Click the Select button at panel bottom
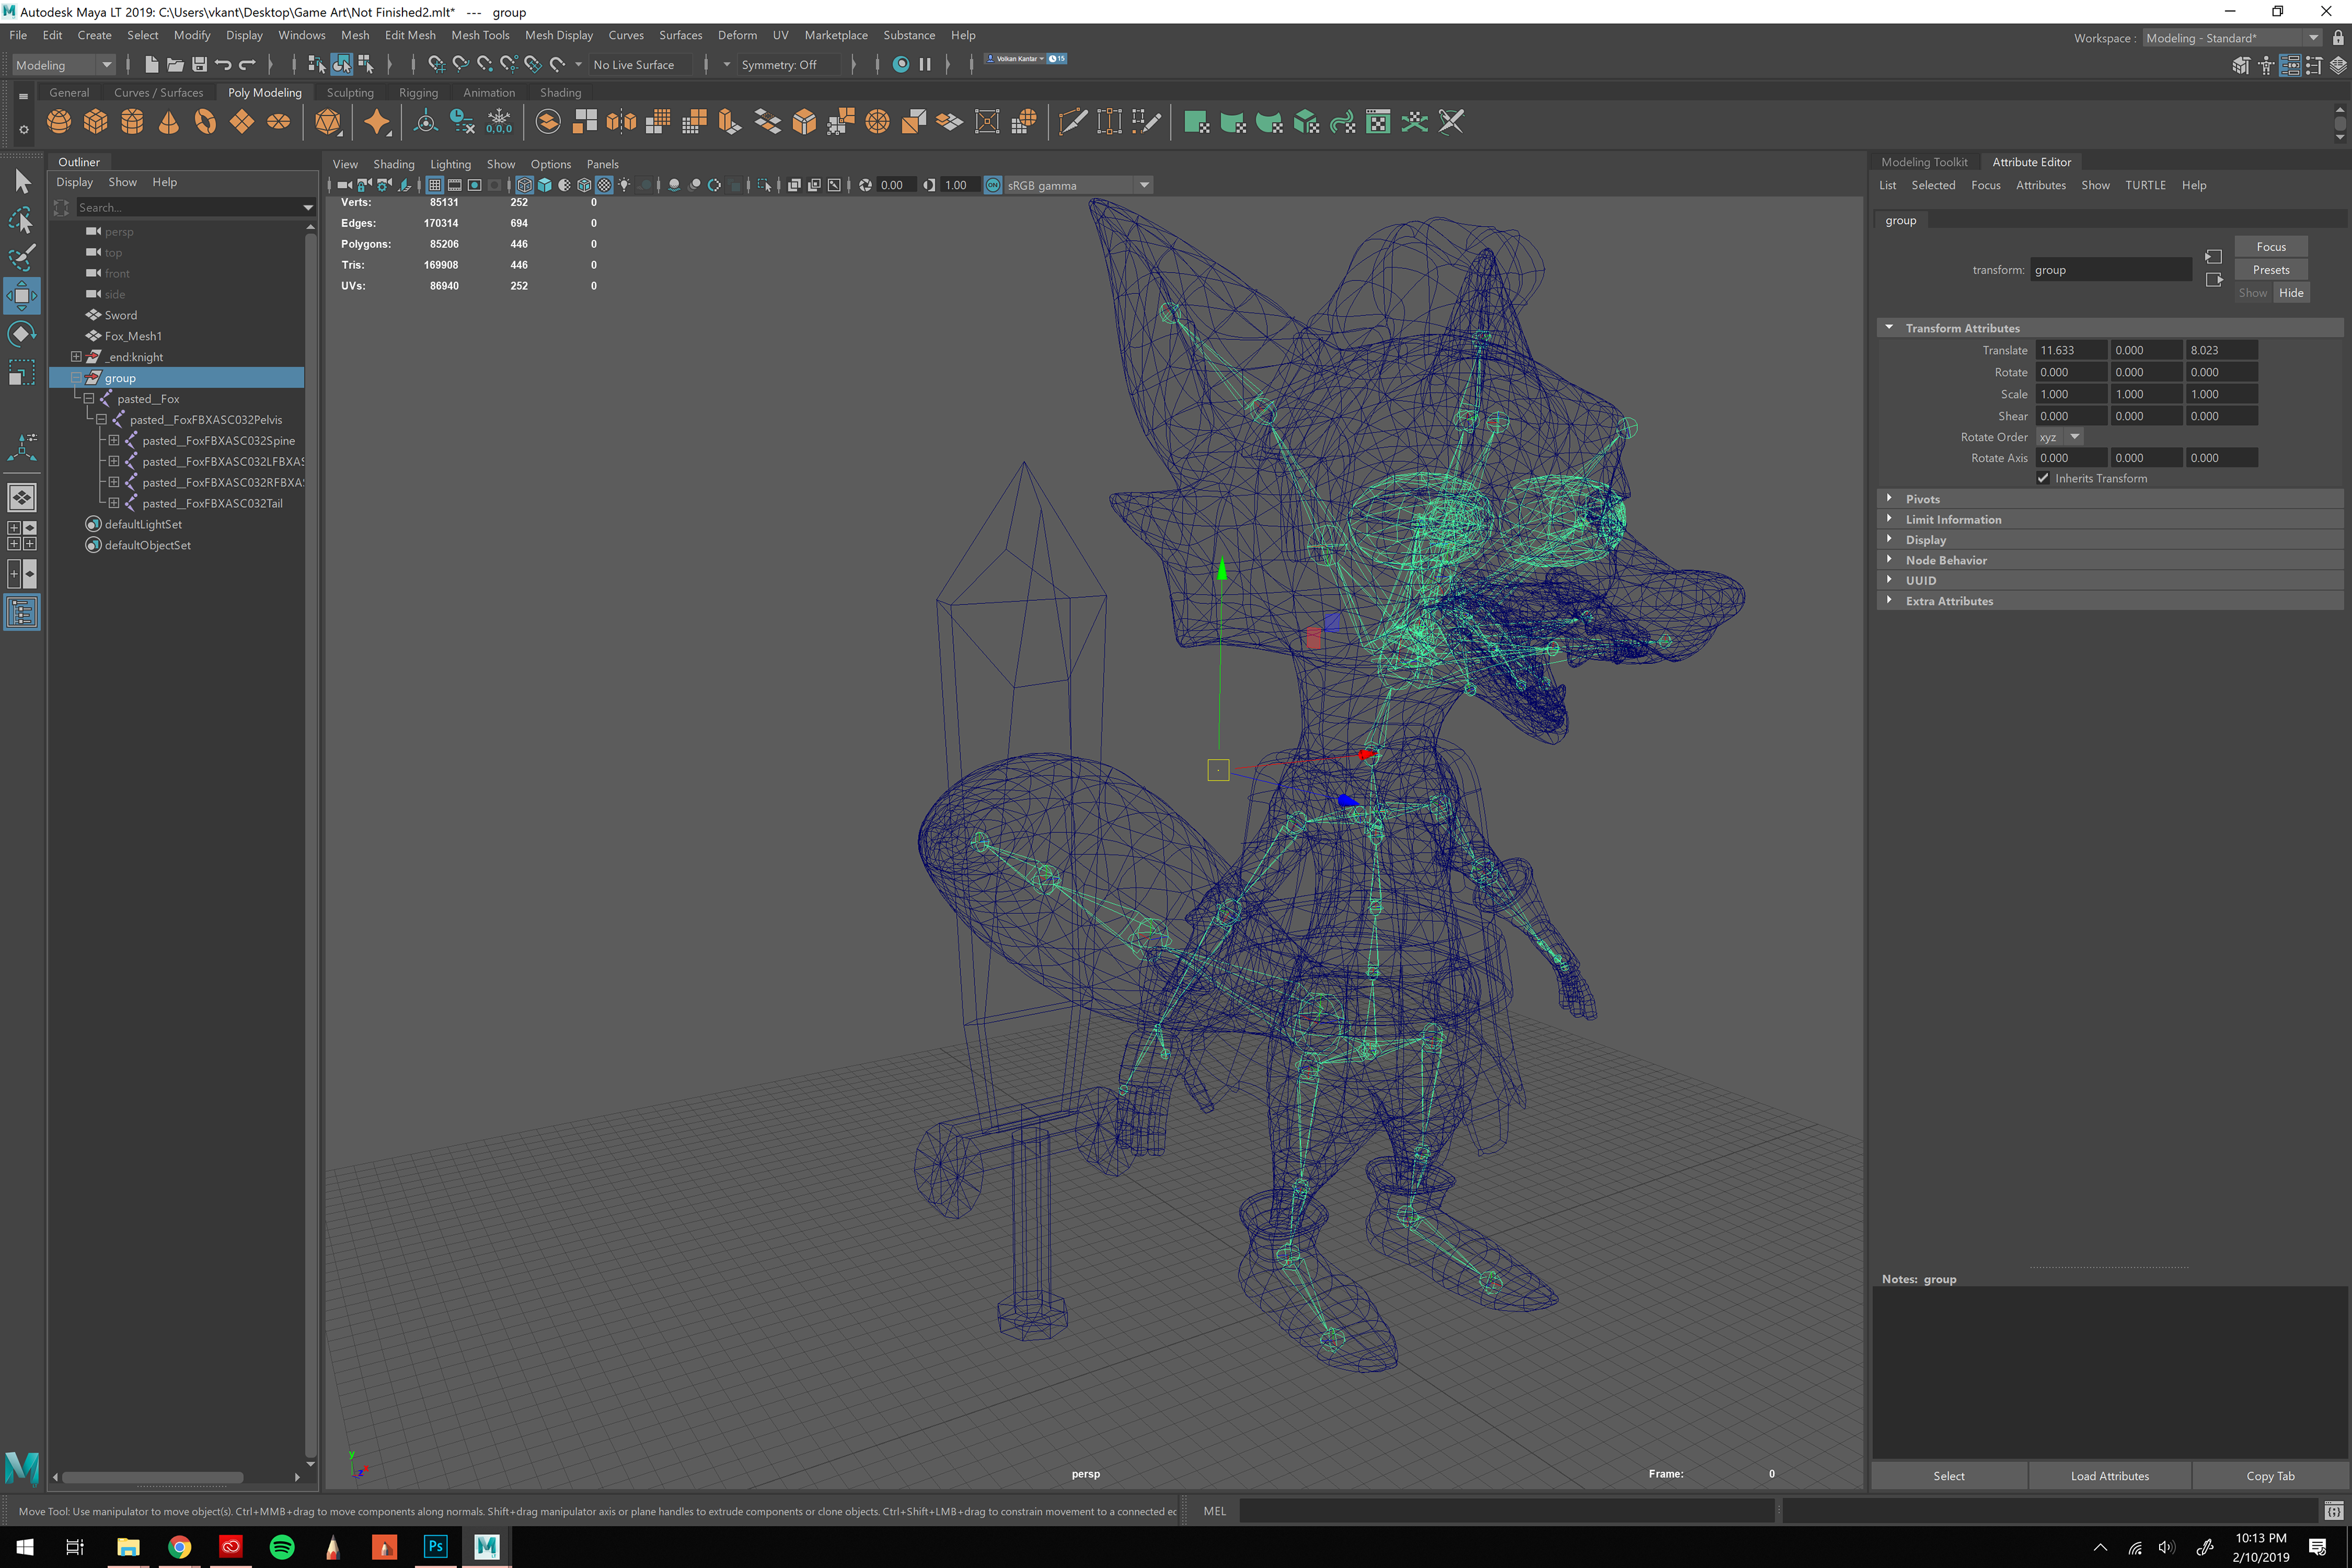The height and width of the screenshot is (1568, 2352). point(1948,1475)
